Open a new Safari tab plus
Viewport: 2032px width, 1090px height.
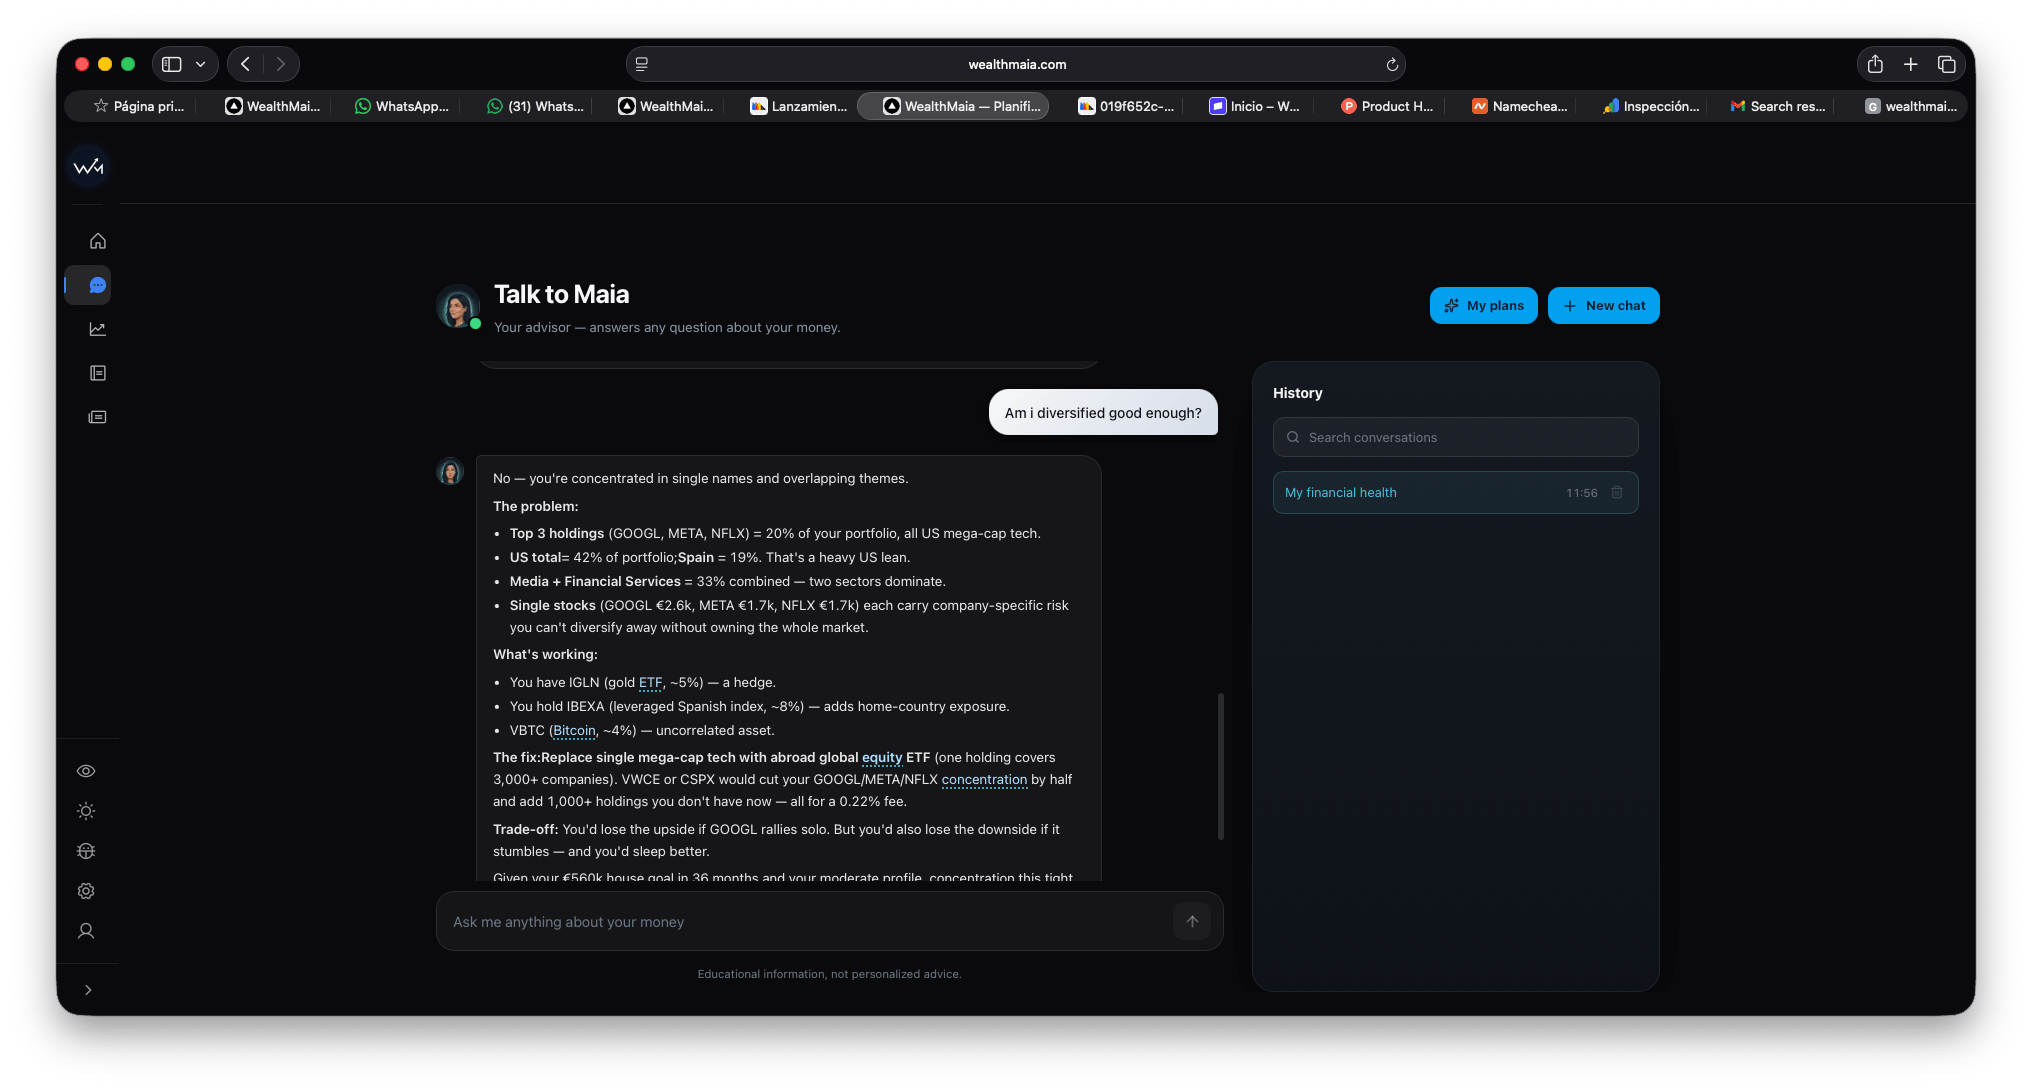pyautogui.click(x=1911, y=64)
